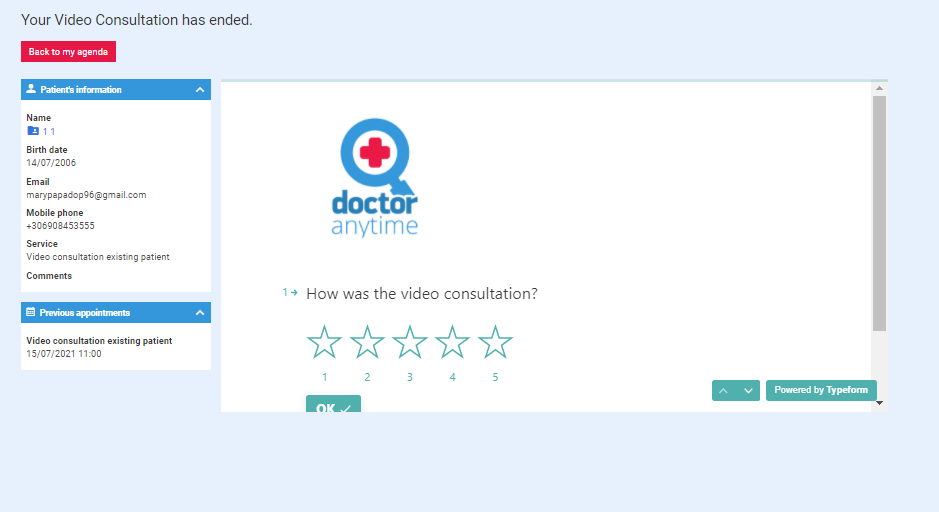Open patient name link 1 1
The height and width of the screenshot is (512, 939).
49,132
